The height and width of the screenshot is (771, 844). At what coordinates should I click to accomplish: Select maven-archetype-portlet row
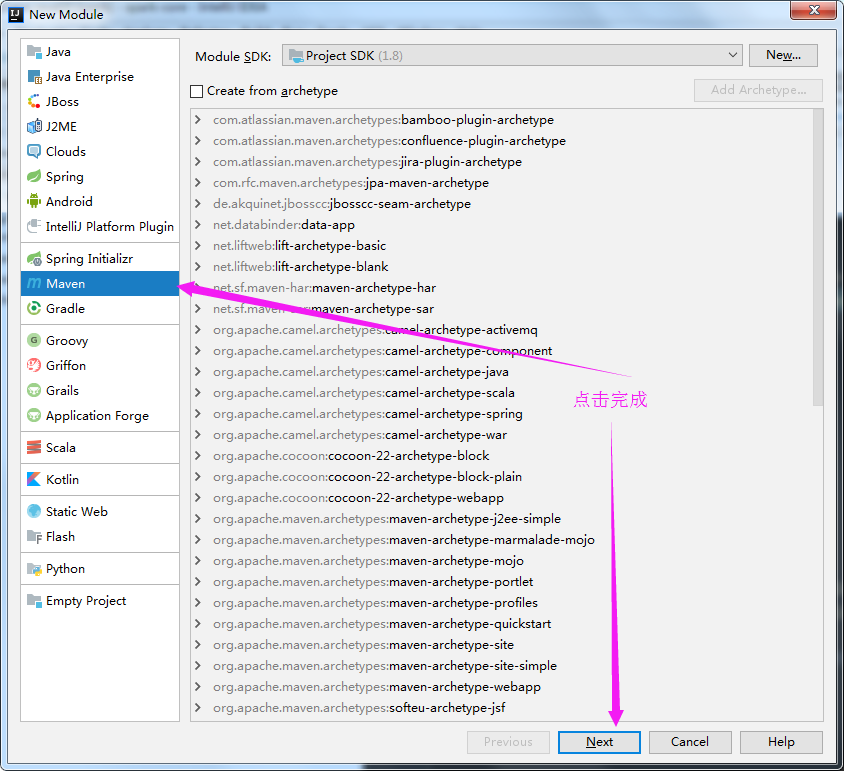tap(501, 581)
